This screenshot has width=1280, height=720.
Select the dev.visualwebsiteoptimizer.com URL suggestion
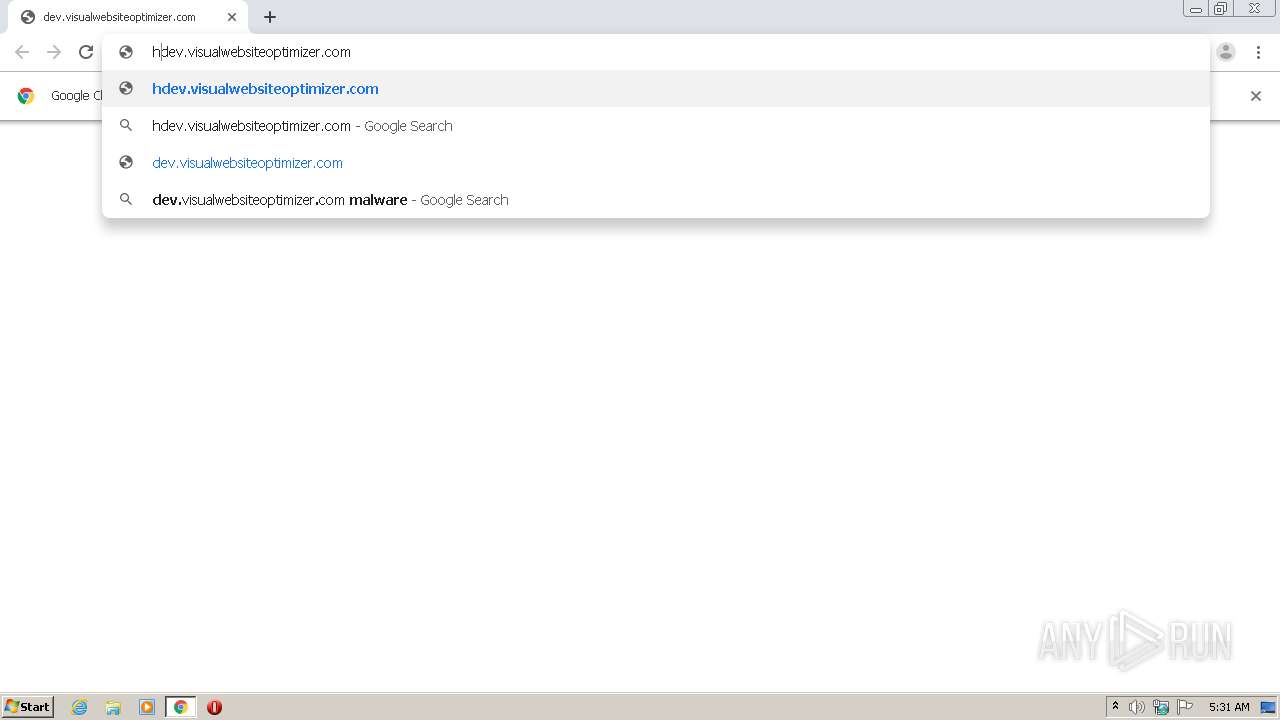[656, 163]
